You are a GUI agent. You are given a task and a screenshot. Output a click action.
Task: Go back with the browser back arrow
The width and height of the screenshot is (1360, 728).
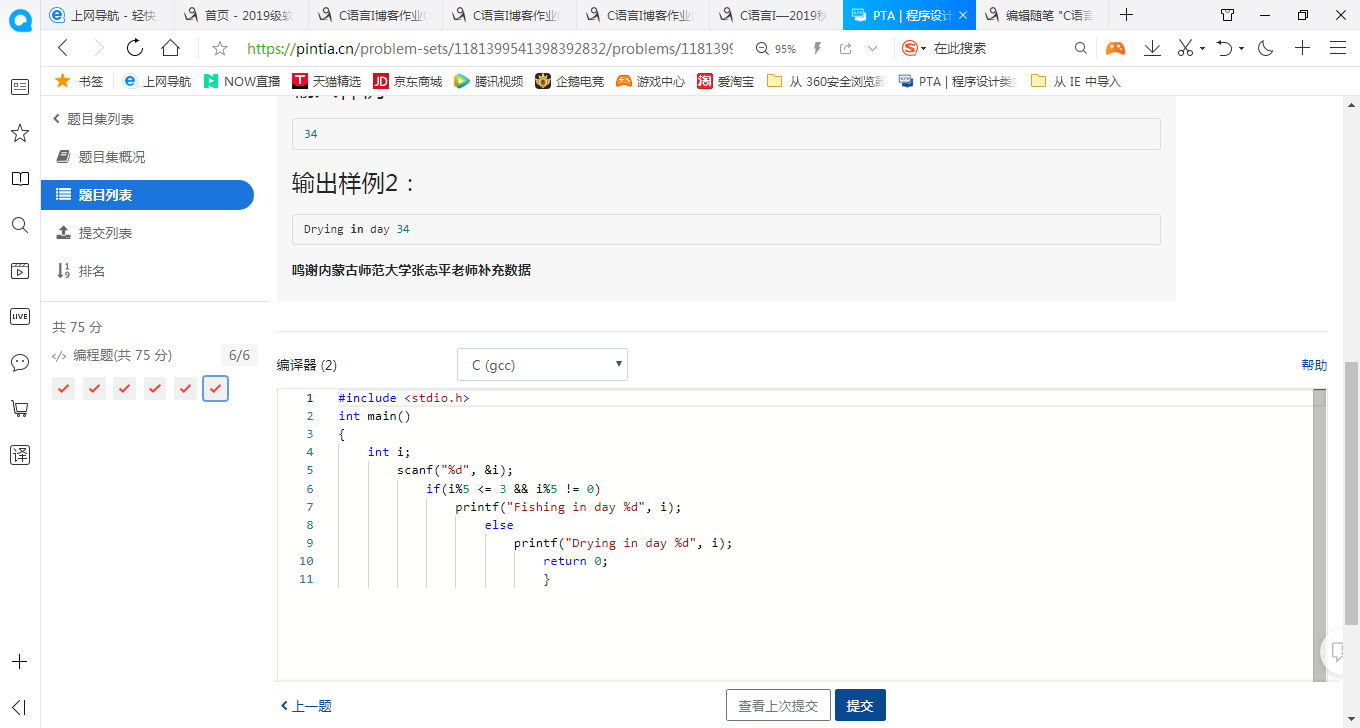63,48
